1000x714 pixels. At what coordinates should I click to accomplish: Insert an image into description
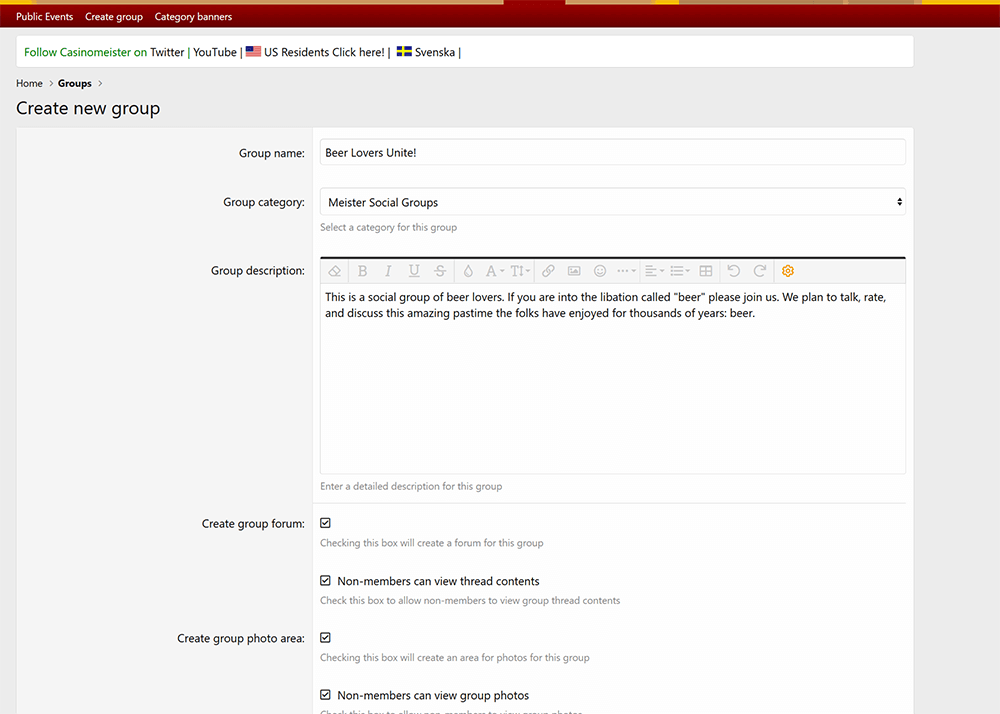(x=574, y=271)
